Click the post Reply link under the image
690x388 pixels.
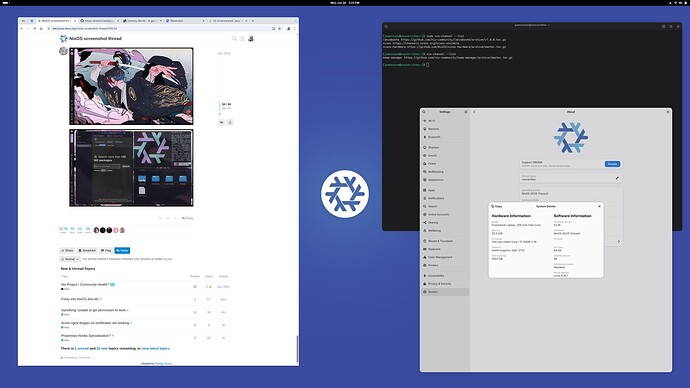pyautogui.click(x=188, y=218)
